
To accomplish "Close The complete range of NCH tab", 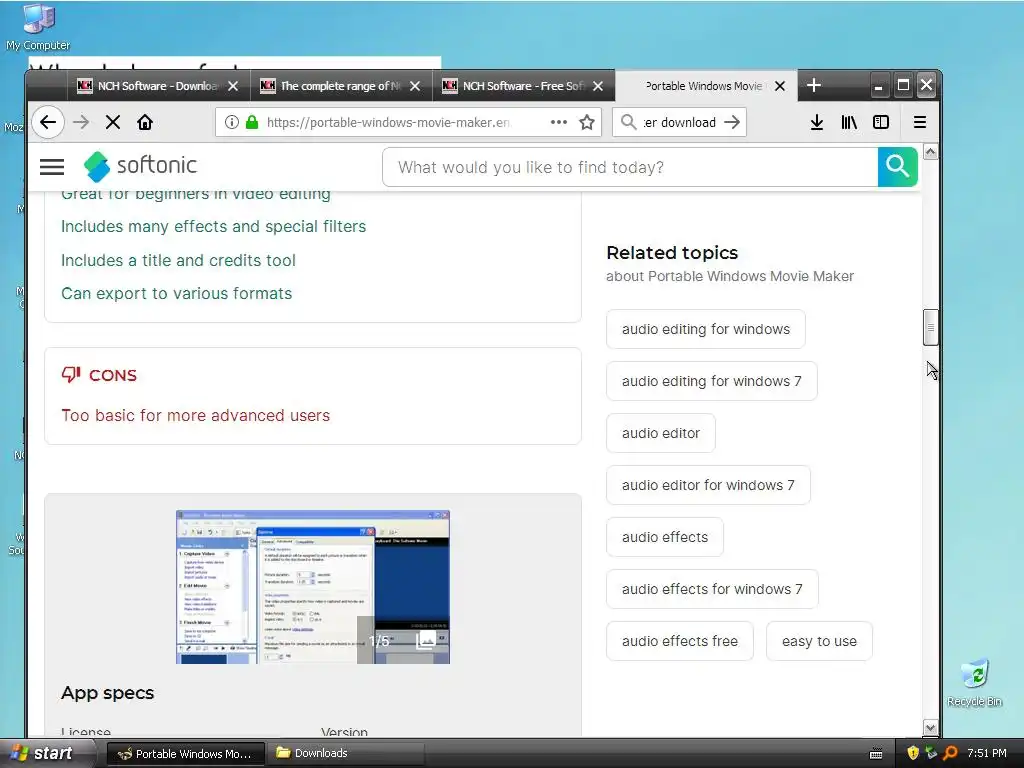I will coord(415,86).
